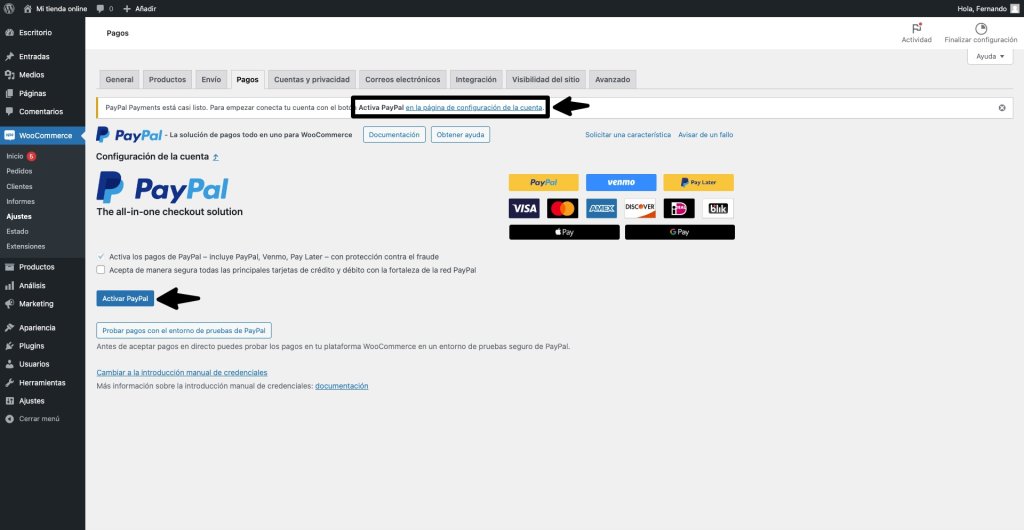This screenshot has width=1024, height=530.
Task: Switch to Visibilidad del sitio tab
Action: [546, 80]
